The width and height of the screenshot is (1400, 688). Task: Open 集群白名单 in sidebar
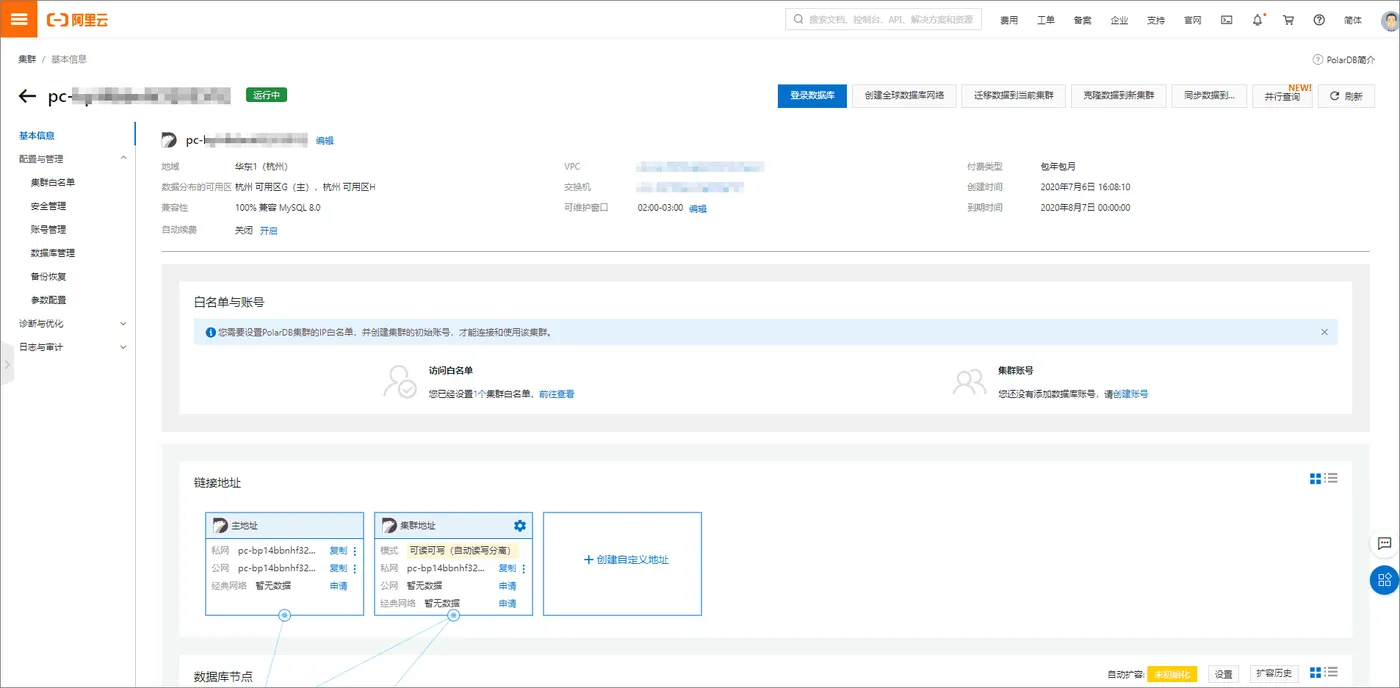(x=53, y=183)
